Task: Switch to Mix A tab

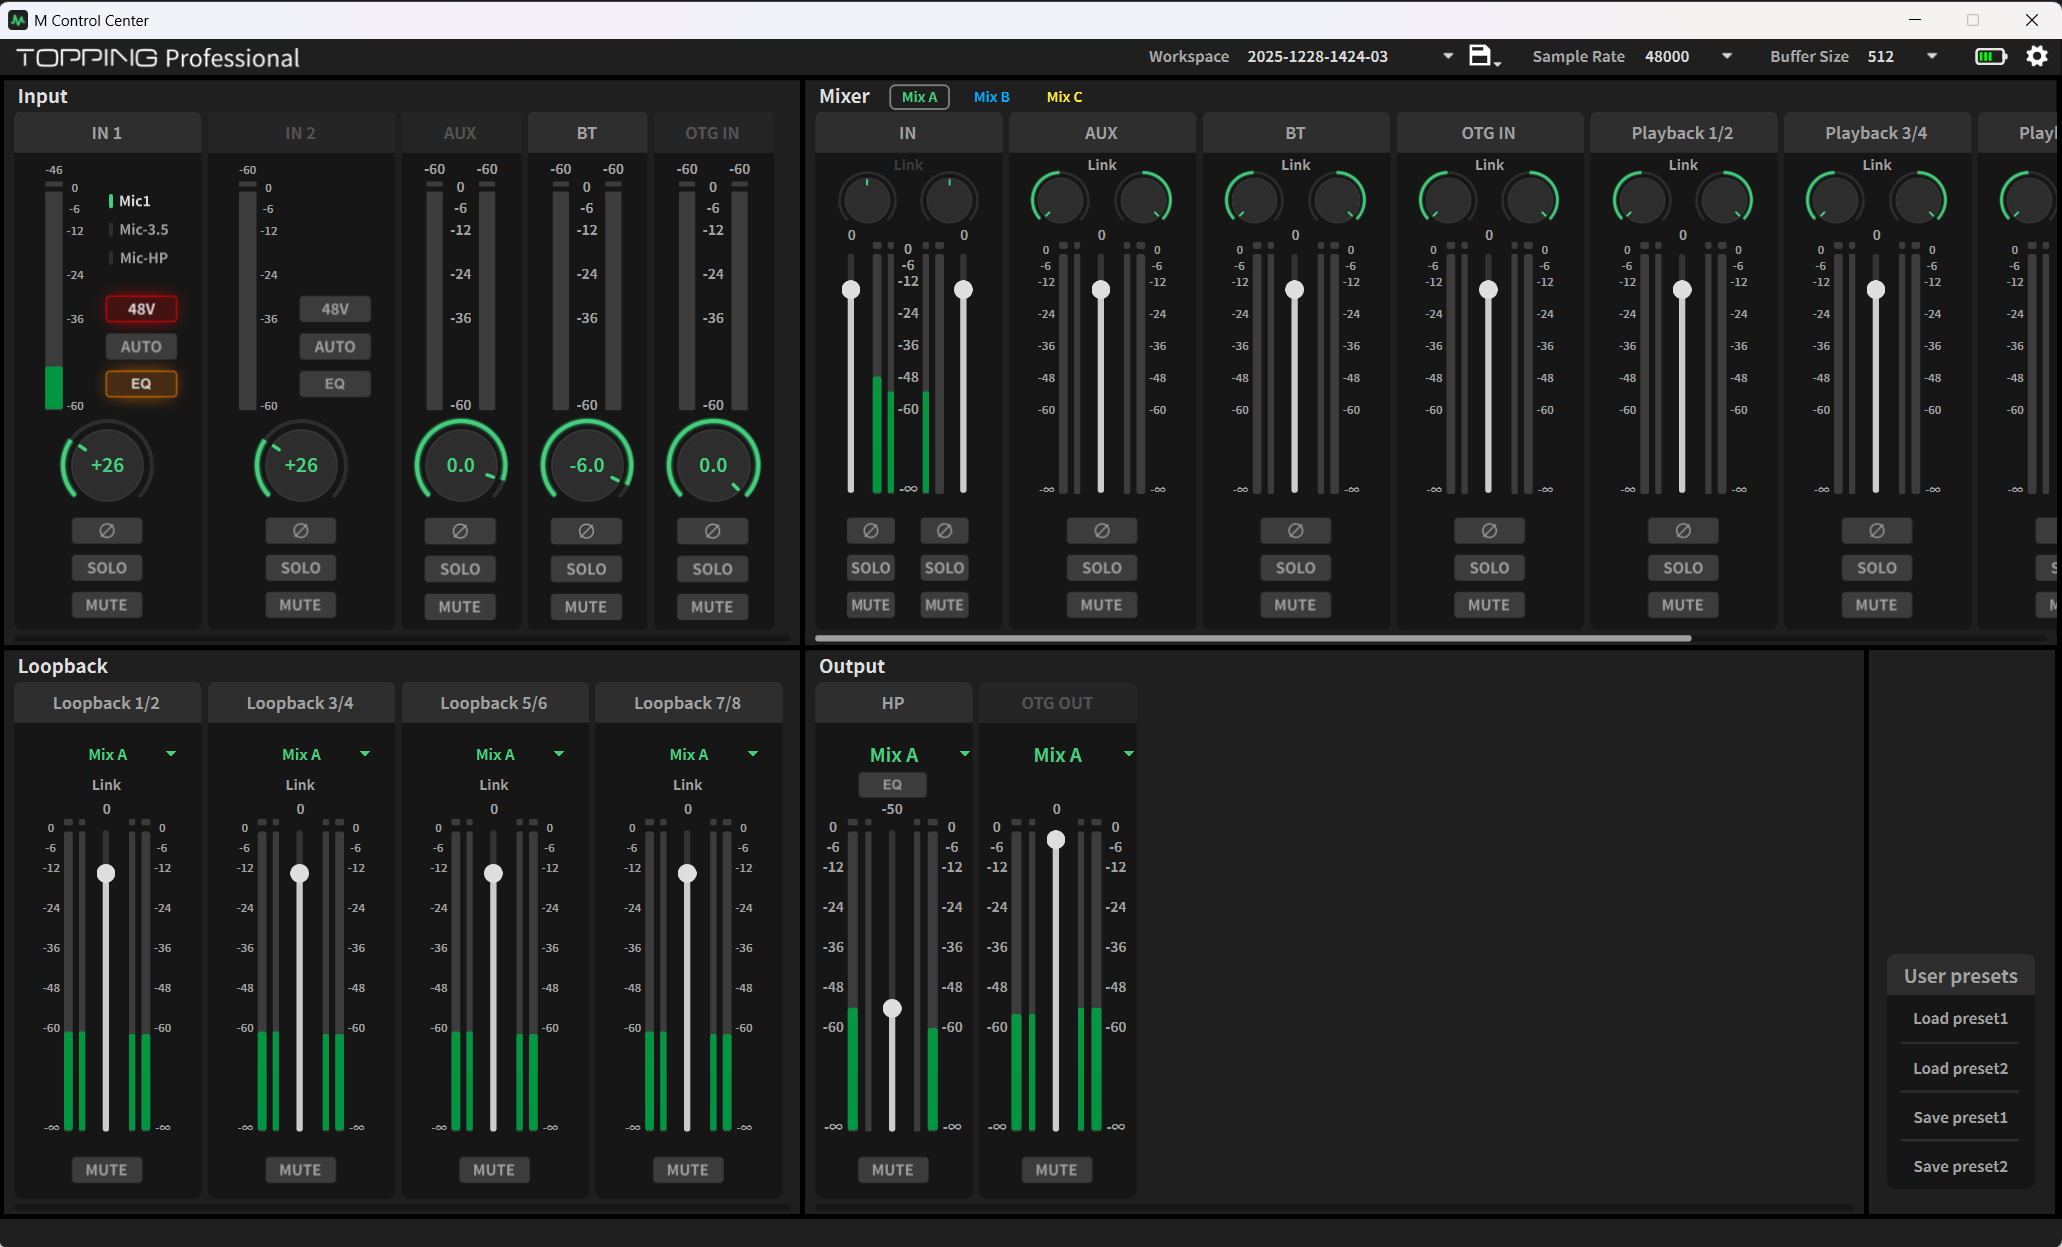Action: (x=919, y=97)
